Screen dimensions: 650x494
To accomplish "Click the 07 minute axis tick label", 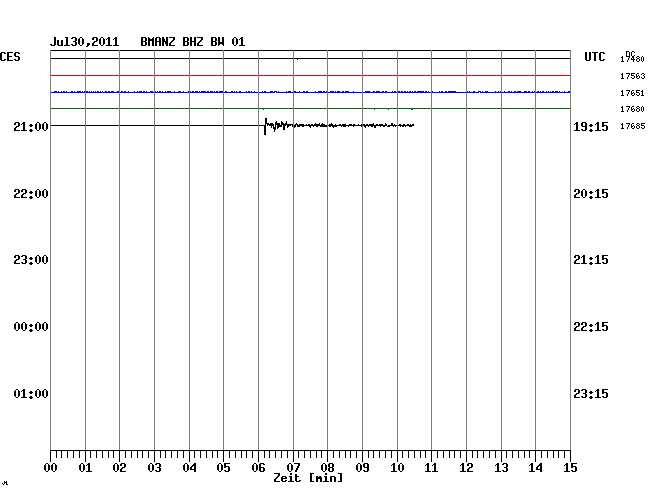I will coord(293,468).
